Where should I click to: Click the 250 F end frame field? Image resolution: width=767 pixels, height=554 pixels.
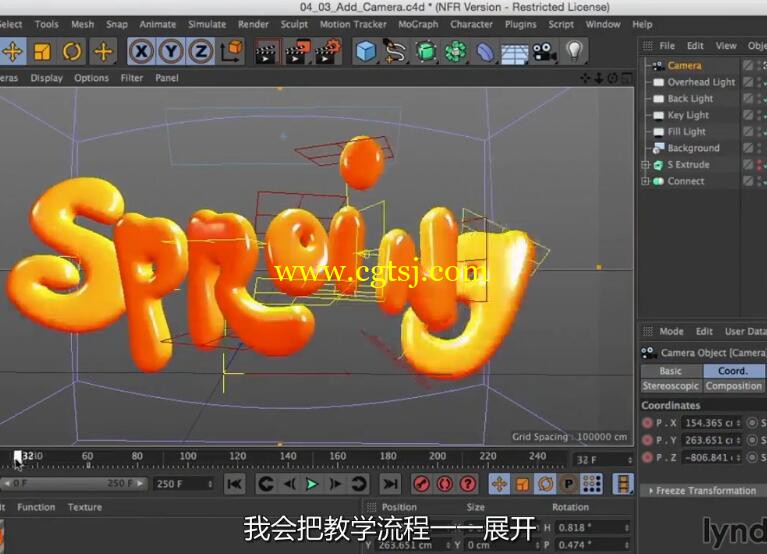(x=183, y=484)
